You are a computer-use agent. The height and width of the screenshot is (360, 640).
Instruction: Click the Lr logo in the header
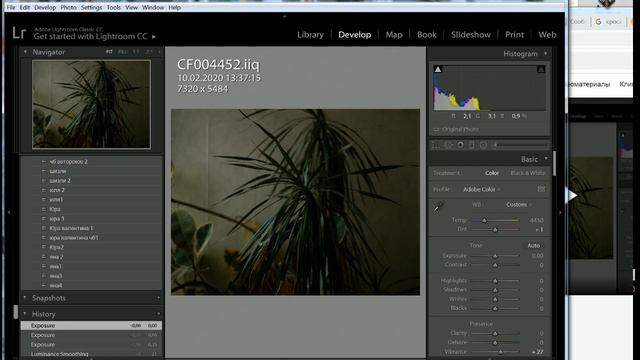click(19, 33)
